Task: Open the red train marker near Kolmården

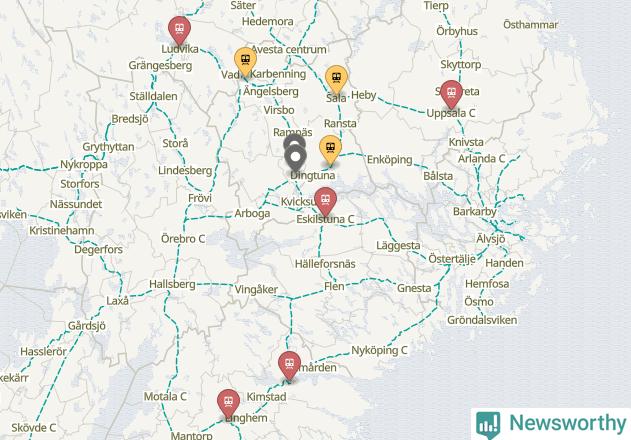Action: pos(289,364)
